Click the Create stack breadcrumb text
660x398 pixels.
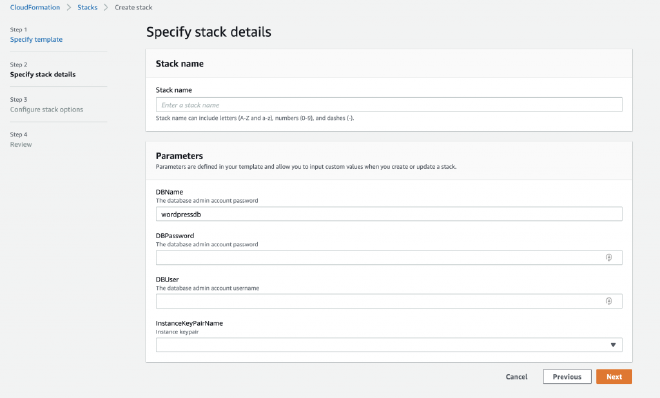coord(133,8)
